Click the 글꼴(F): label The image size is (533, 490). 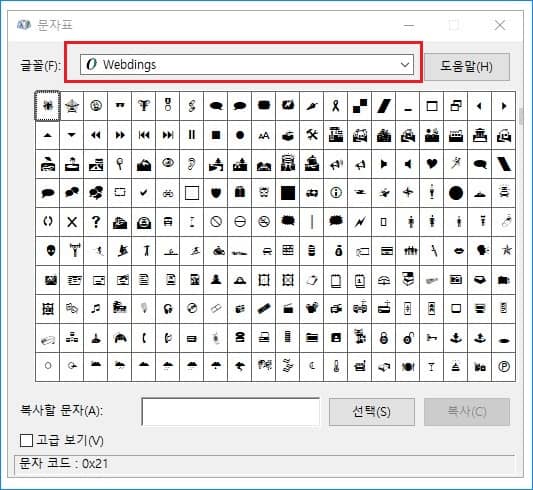40,65
